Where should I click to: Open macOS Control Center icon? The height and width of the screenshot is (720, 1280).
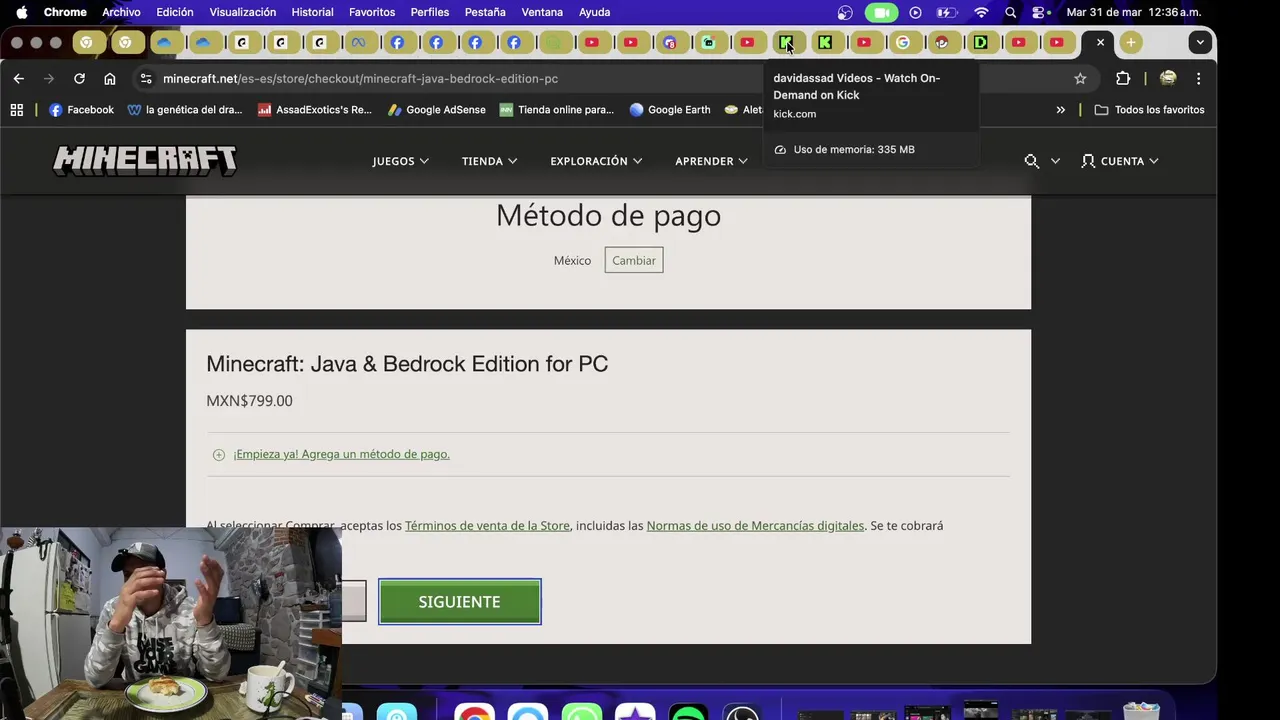pyautogui.click(x=1041, y=12)
